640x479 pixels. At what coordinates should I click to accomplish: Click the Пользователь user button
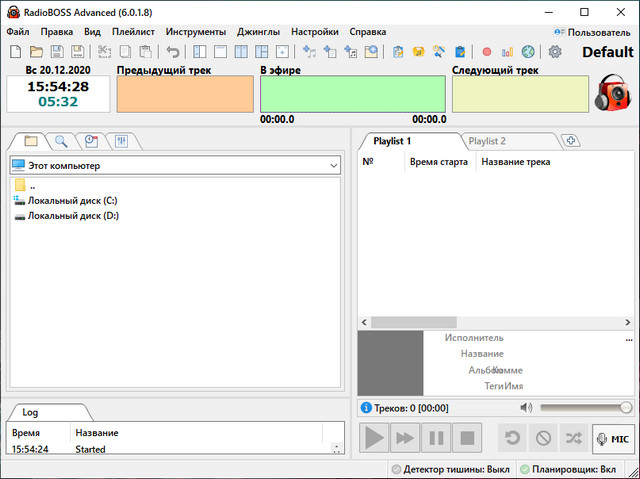pyautogui.click(x=592, y=32)
